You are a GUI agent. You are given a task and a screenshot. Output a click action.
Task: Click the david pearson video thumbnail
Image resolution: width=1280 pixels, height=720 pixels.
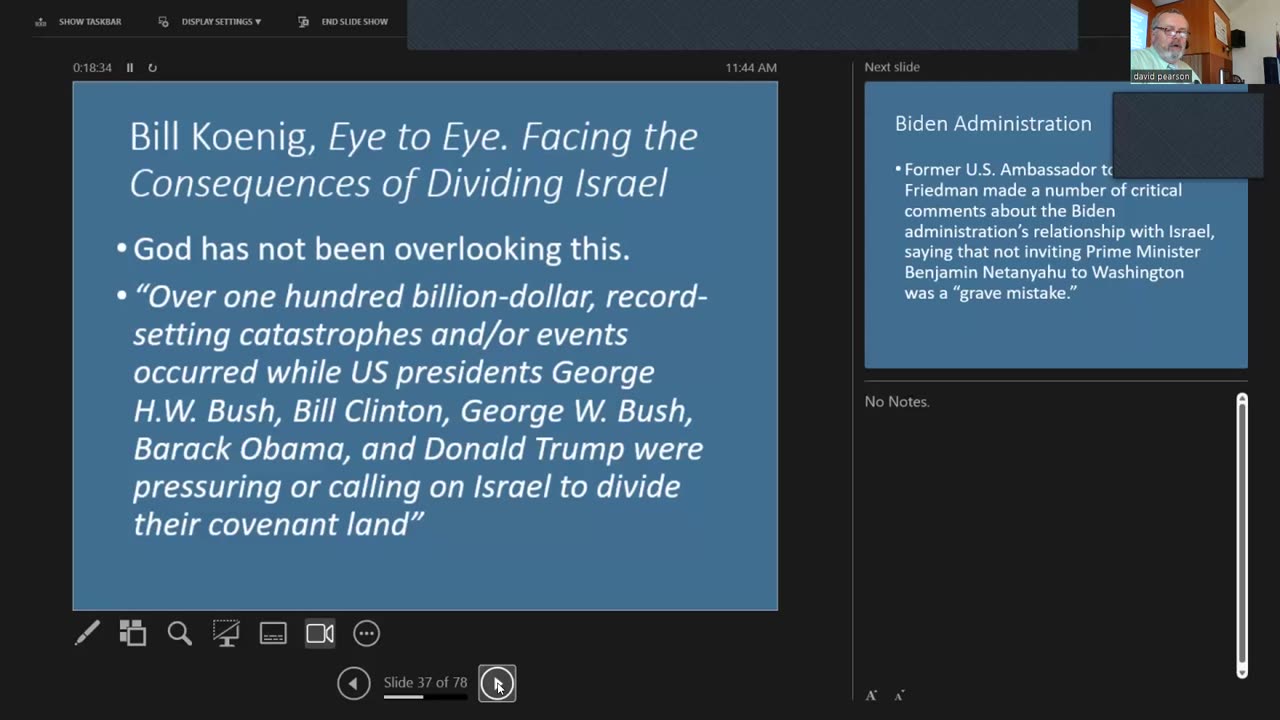(x=1205, y=41)
